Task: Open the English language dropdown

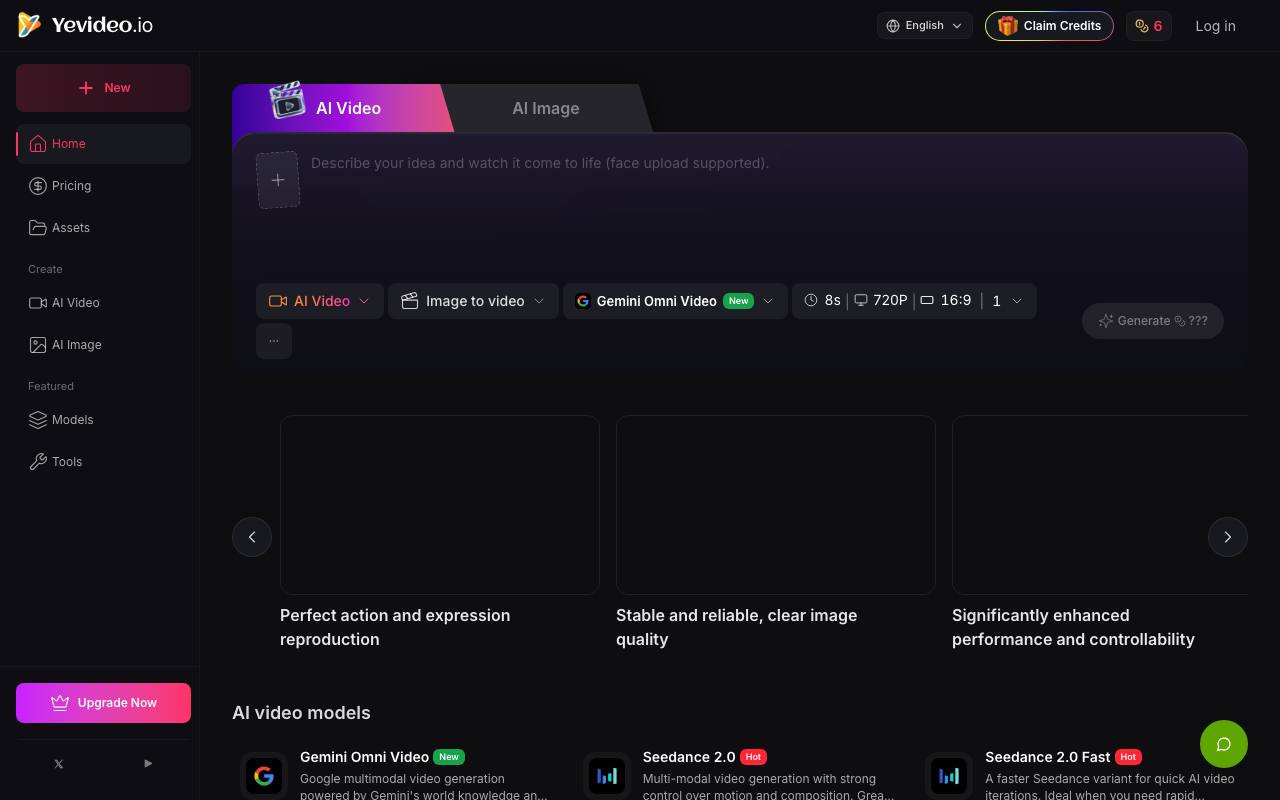Action: (925, 26)
